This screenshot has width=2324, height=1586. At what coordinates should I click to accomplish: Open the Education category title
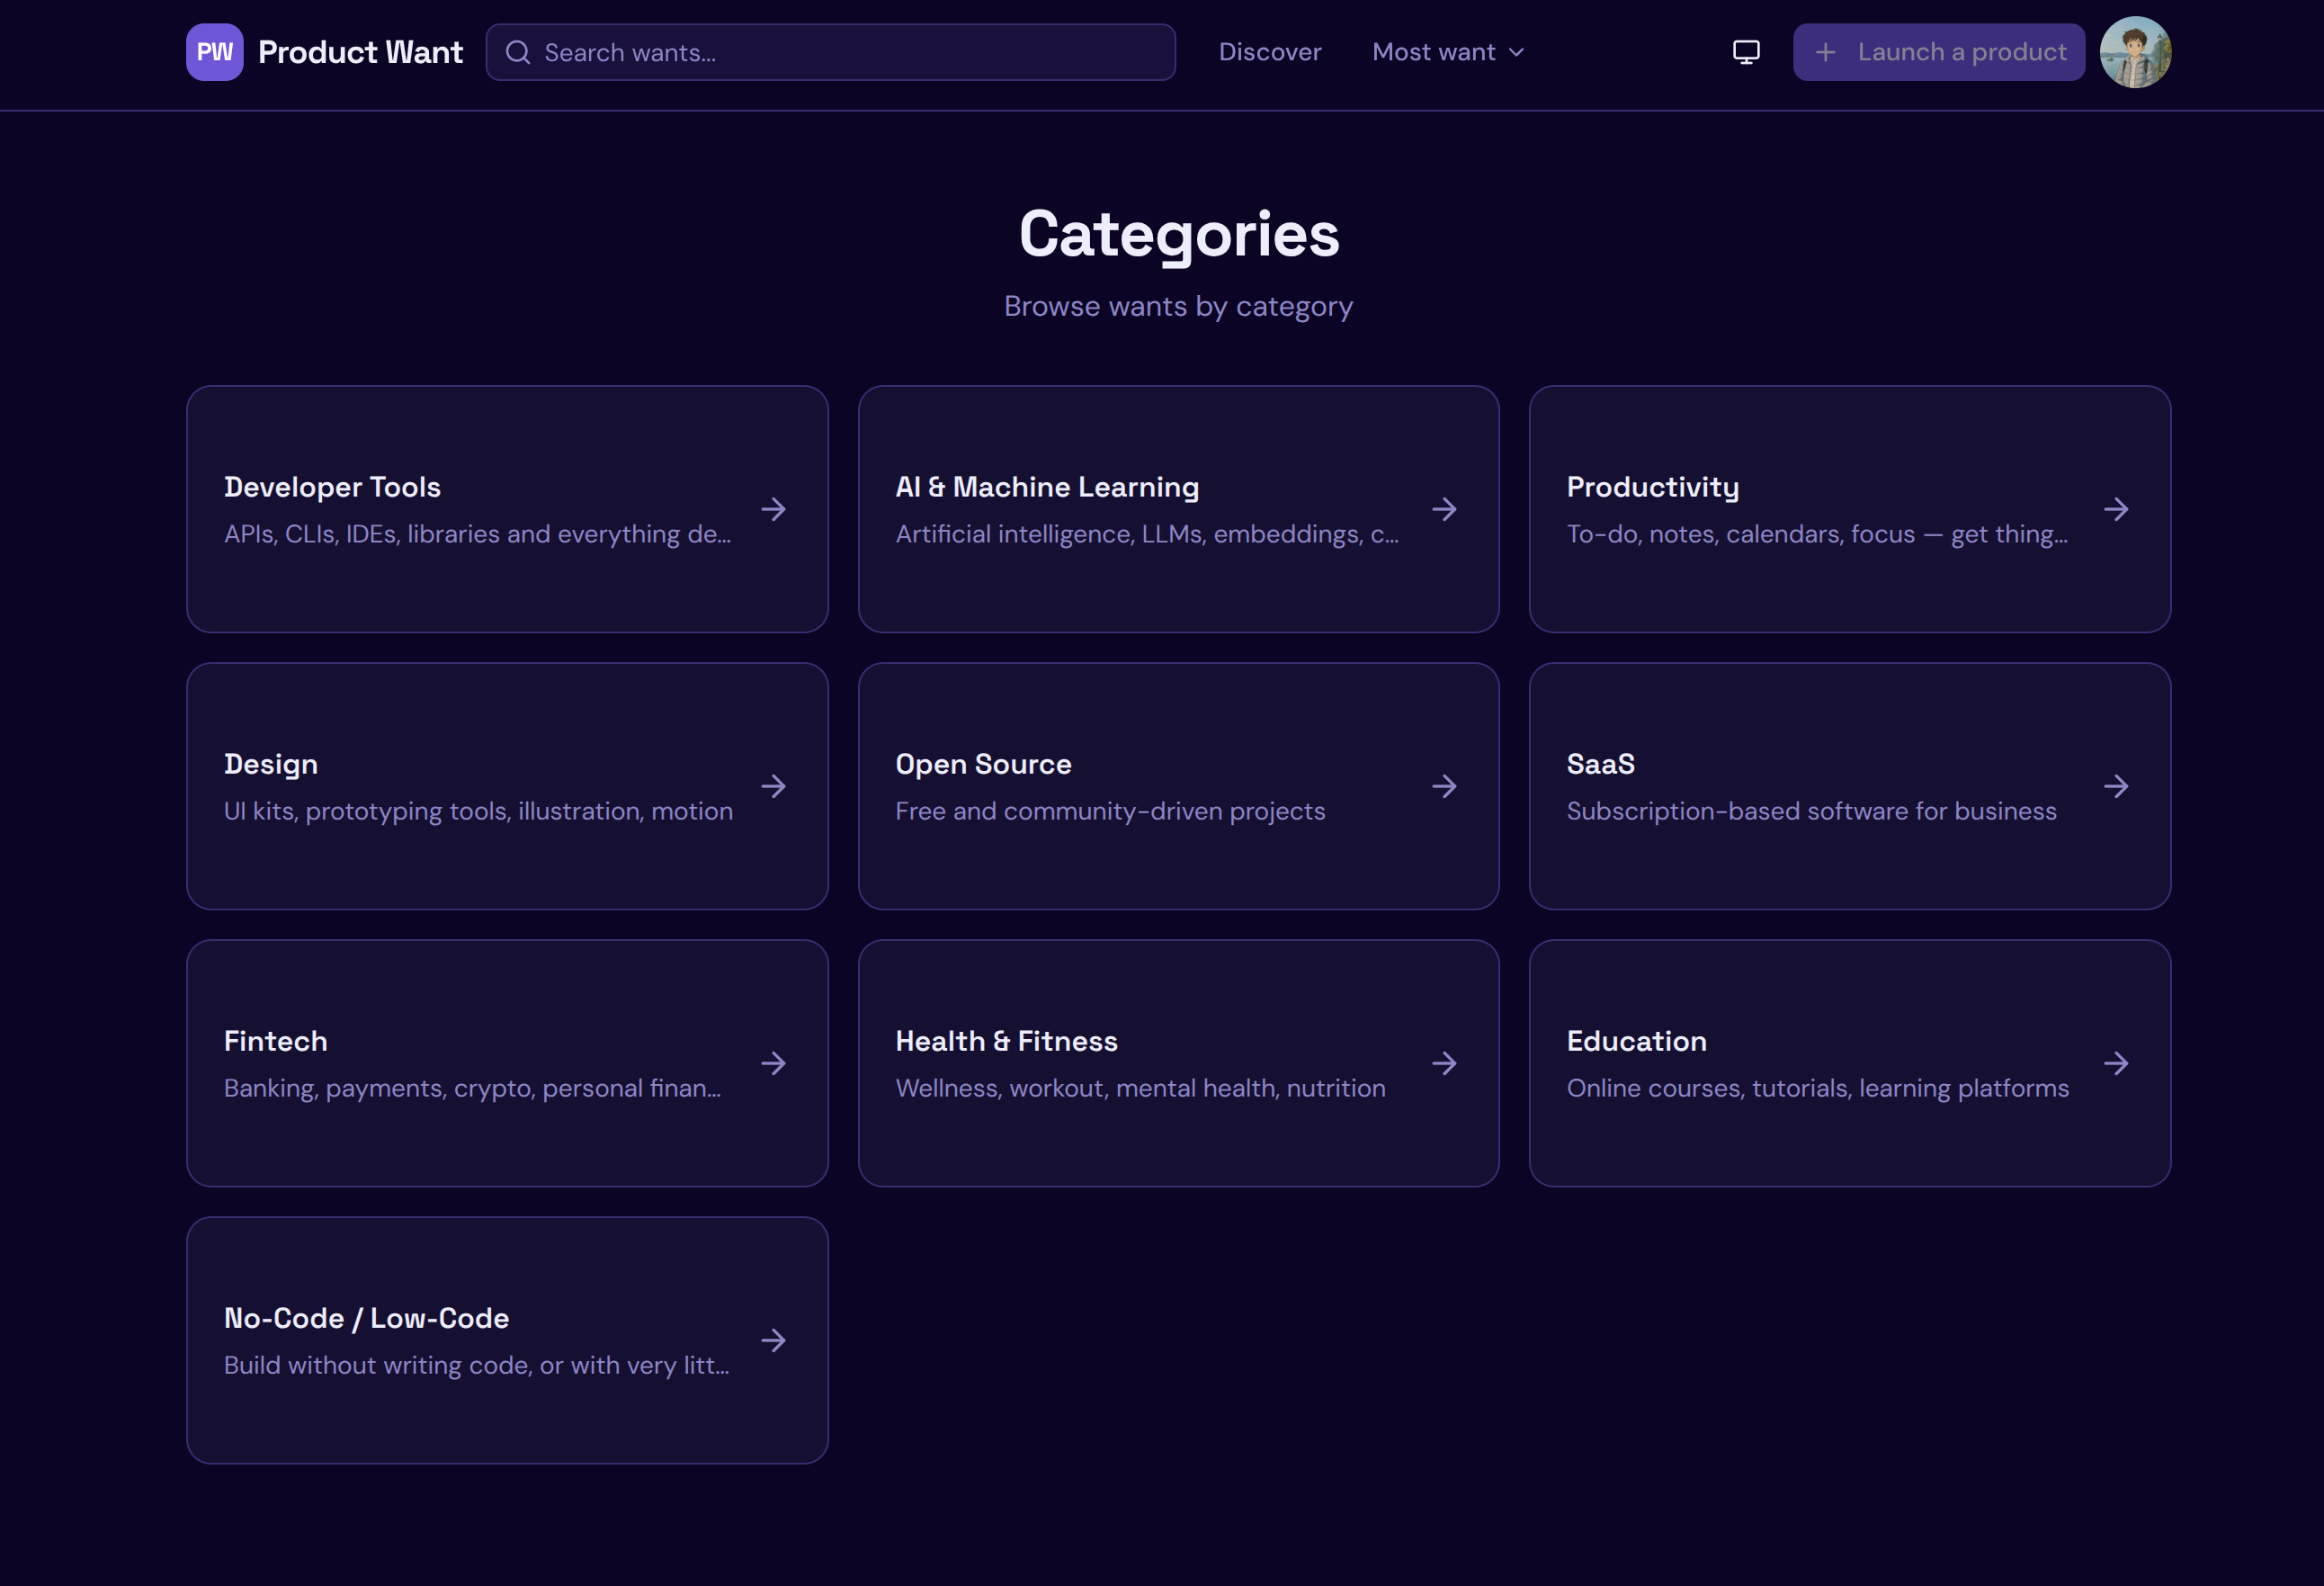point(1636,1041)
